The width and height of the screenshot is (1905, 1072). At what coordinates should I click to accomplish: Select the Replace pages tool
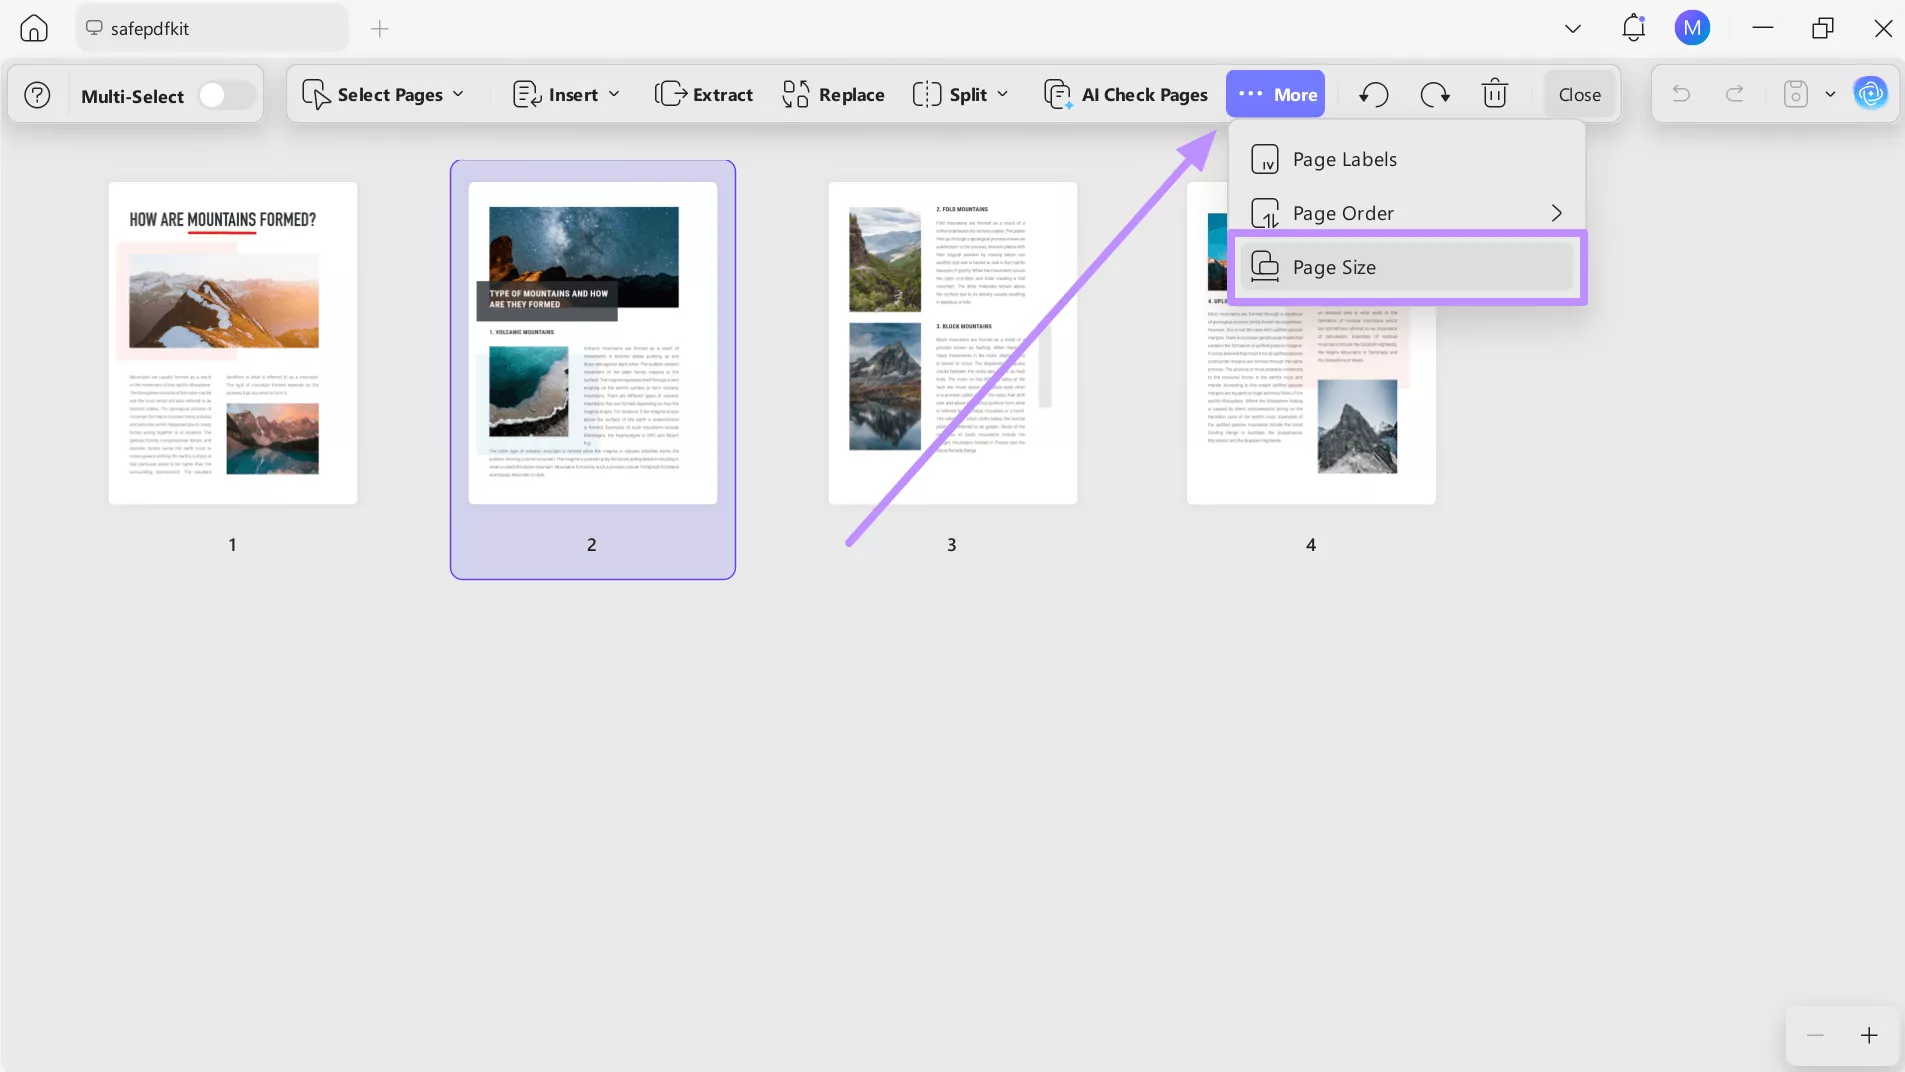click(x=833, y=94)
